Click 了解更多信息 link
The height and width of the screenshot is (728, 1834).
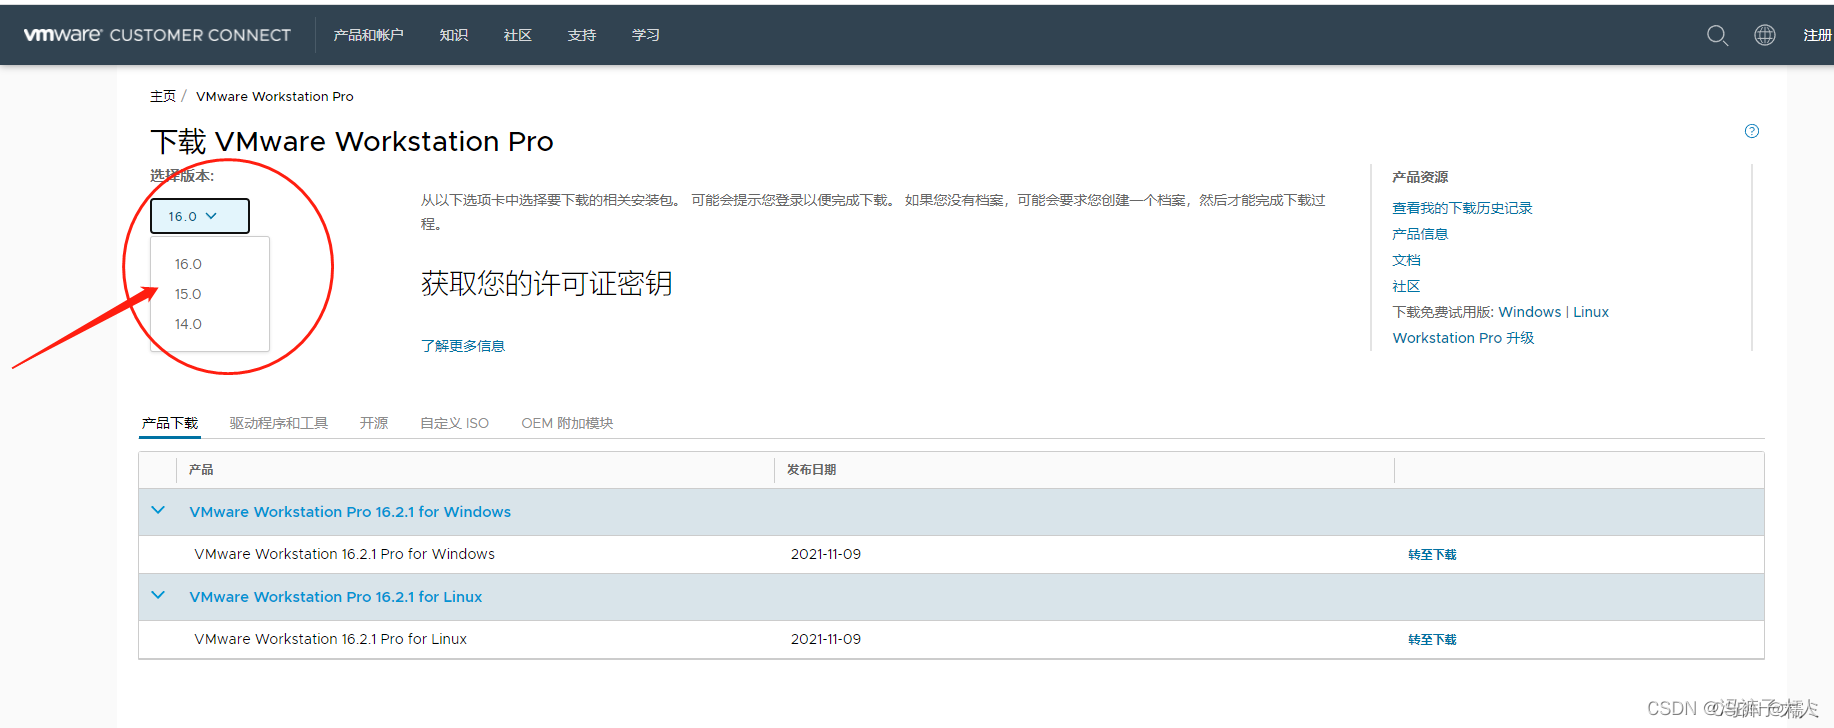tap(463, 346)
